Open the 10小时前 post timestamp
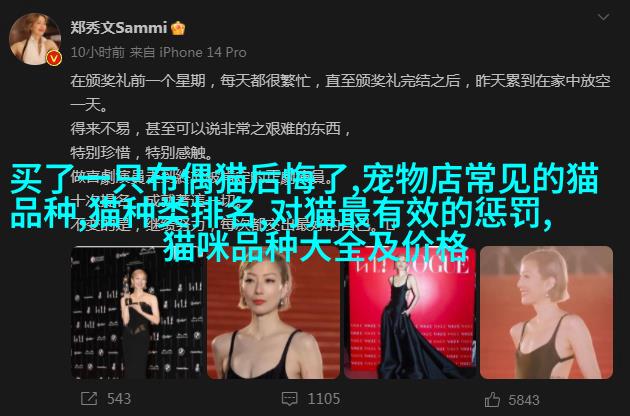This screenshot has height=416, width=630. 98,52
